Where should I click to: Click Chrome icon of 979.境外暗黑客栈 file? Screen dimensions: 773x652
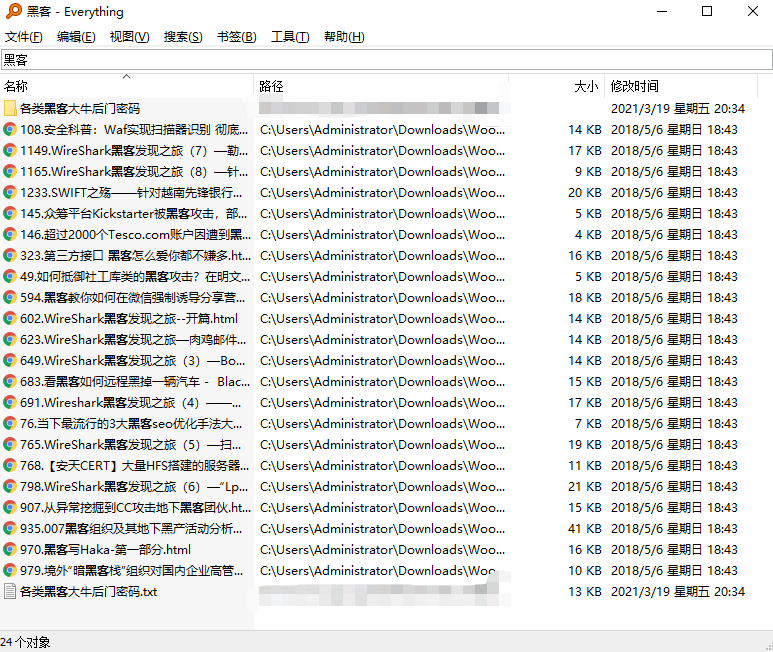pyautogui.click(x=9, y=571)
